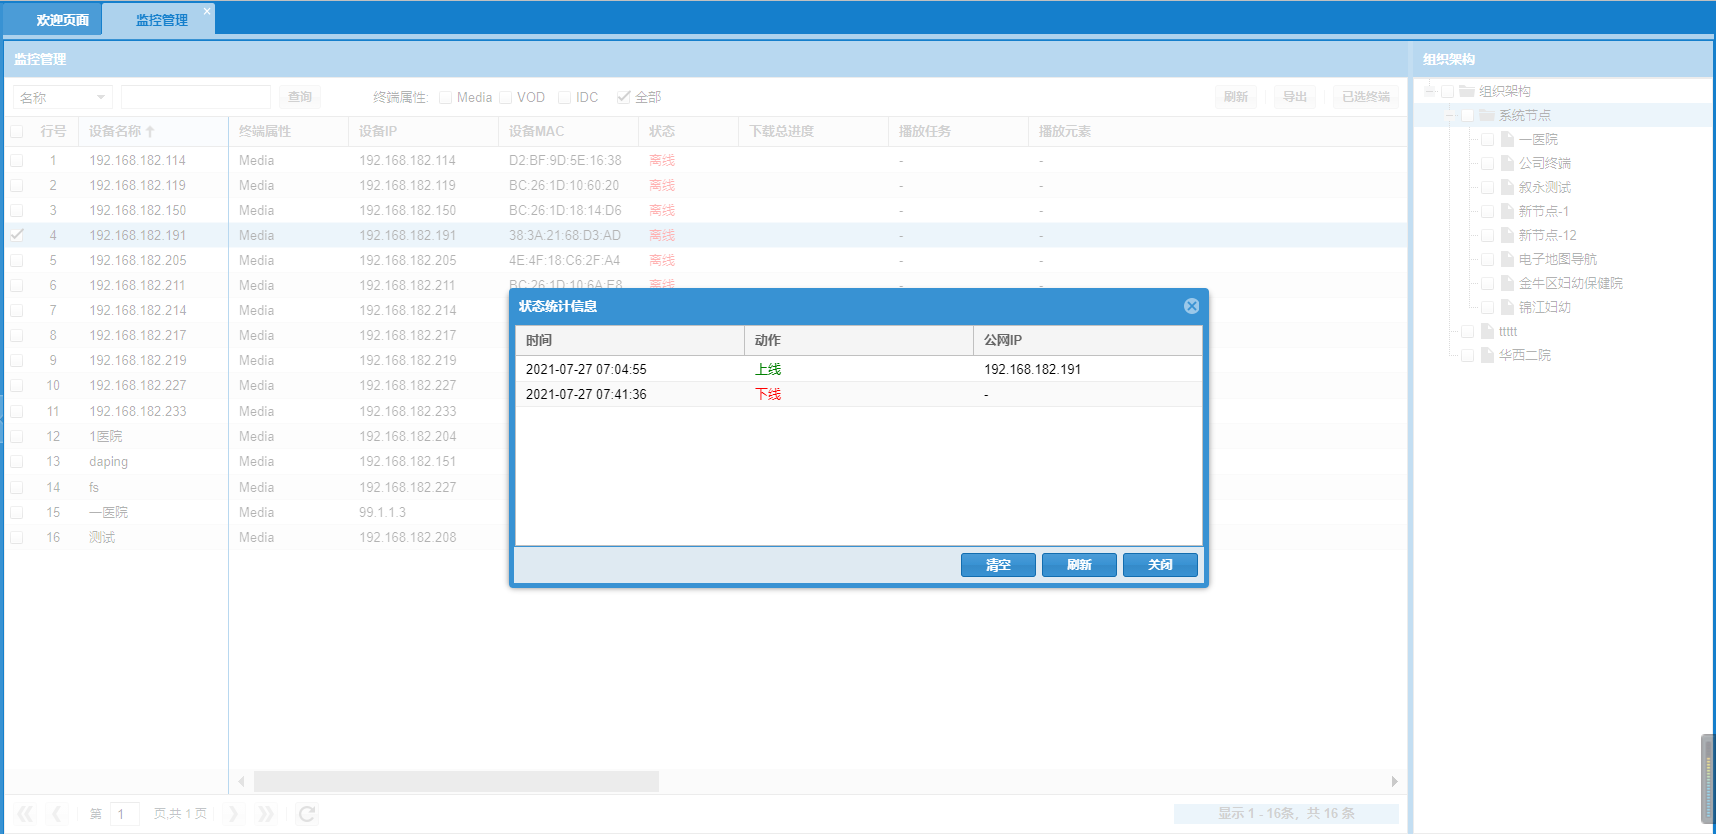1716x834 pixels.
Task: Click the 播放元素 column header
Action: click(1065, 131)
